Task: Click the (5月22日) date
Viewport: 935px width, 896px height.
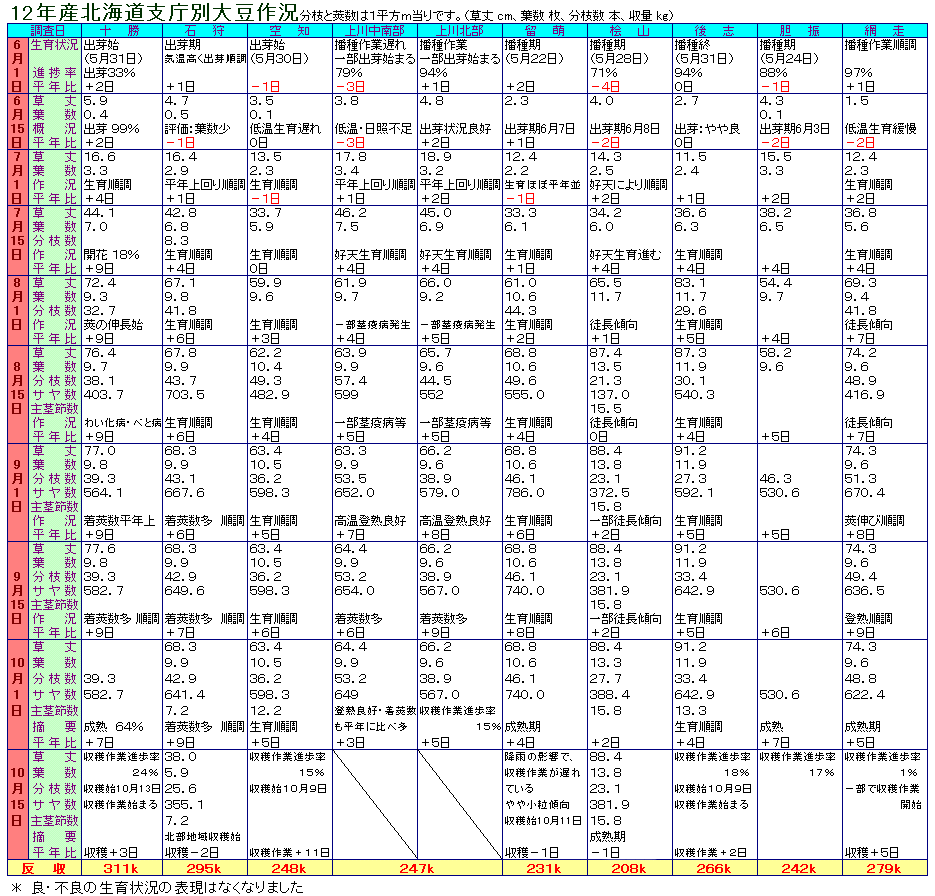Action: [x=534, y=58]
